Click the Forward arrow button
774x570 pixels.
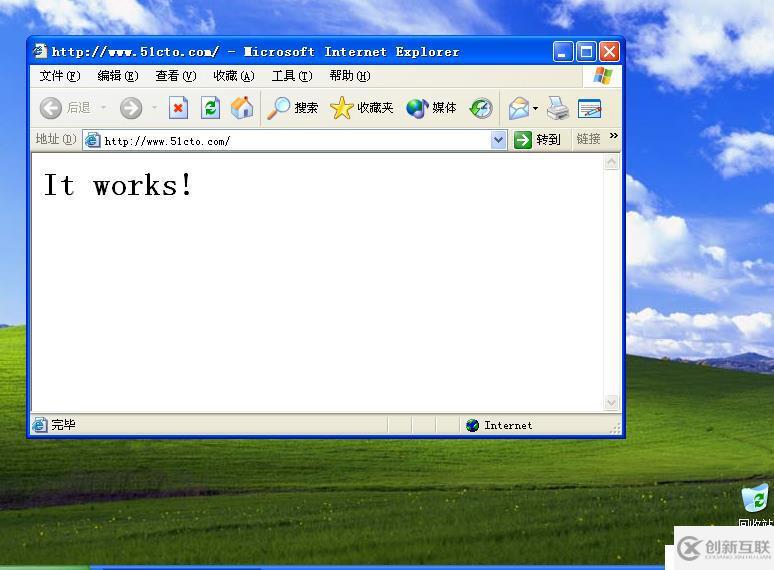[131, 108]
